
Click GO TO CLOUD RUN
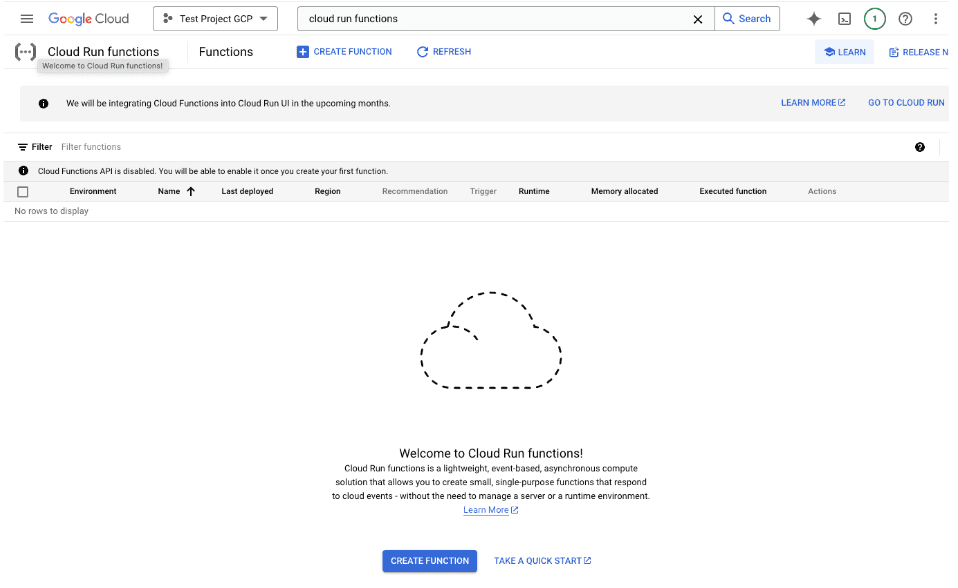point(905,102)
